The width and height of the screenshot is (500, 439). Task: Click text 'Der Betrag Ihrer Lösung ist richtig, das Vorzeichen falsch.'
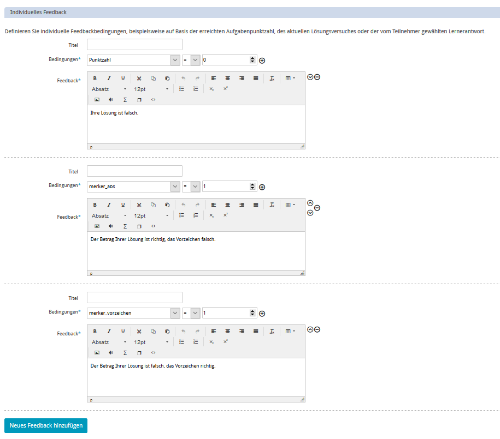click(153, 239)
